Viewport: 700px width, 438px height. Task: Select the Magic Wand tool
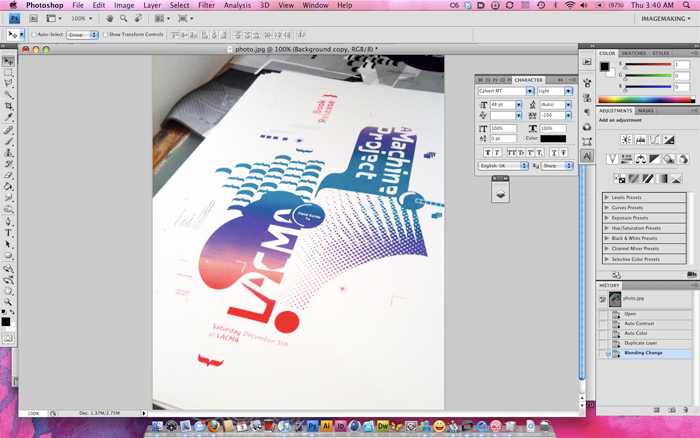click(x=8, y=94)
